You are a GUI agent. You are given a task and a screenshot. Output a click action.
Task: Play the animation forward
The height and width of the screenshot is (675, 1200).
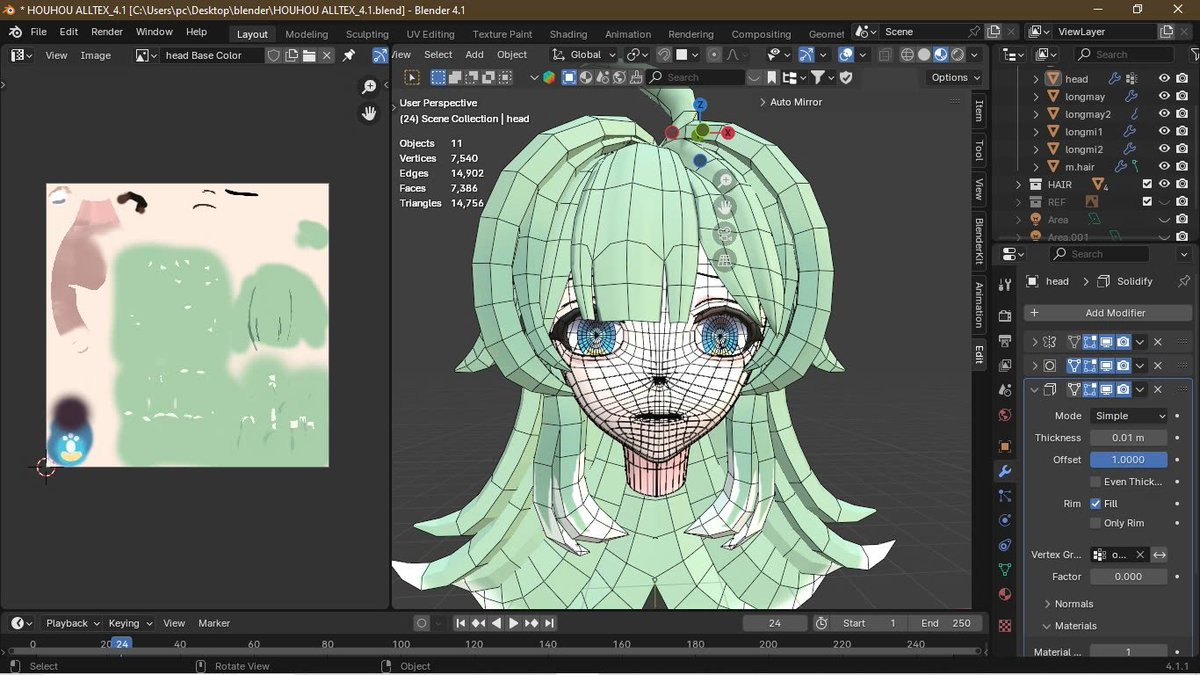(514, 623)
